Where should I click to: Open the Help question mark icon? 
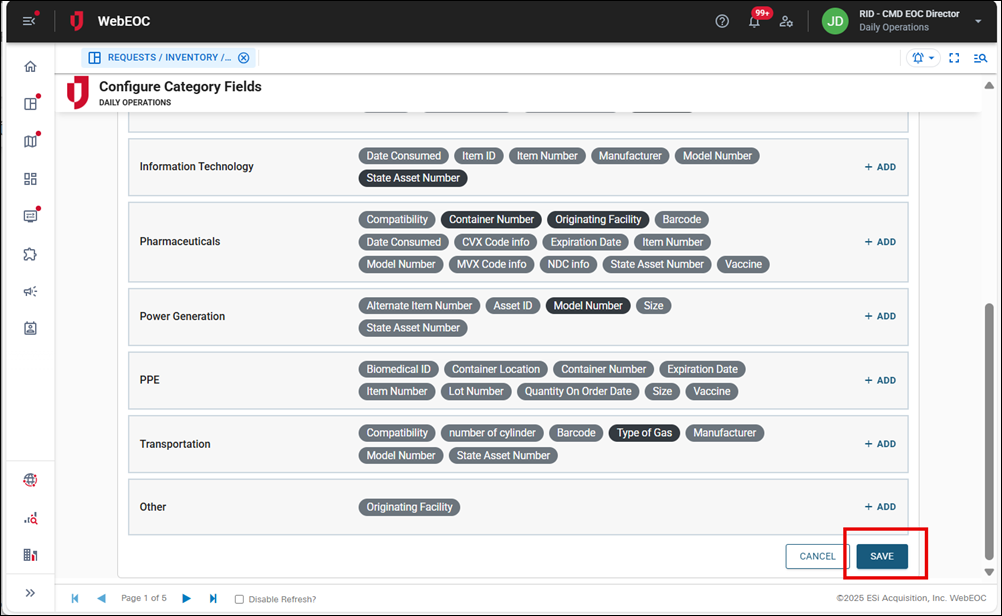click(722, 20)
